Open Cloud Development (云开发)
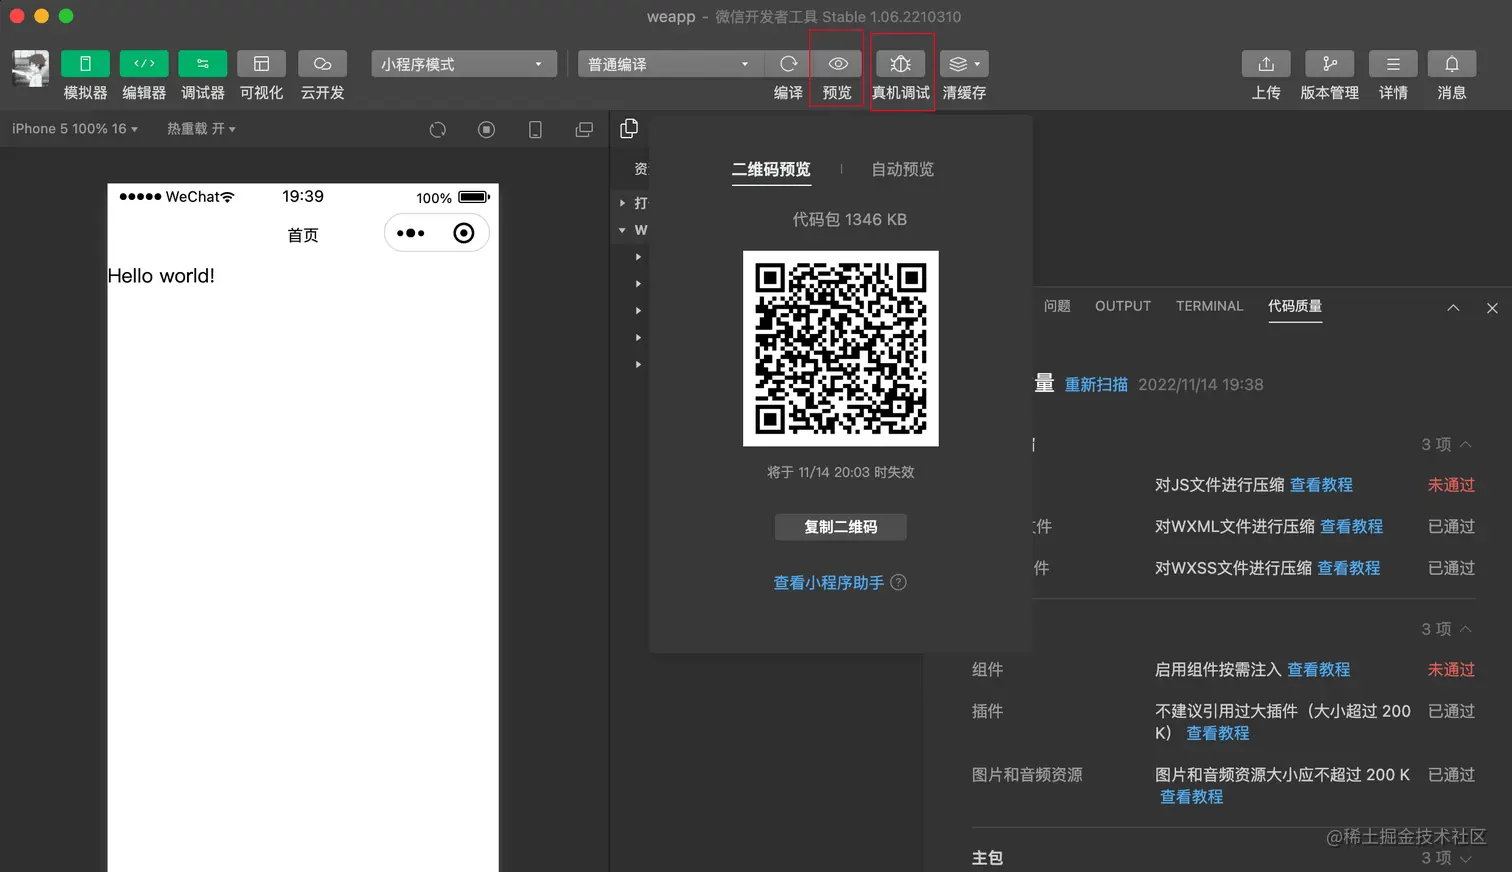This screenshot has width=1512, height=872. point(322,64)
